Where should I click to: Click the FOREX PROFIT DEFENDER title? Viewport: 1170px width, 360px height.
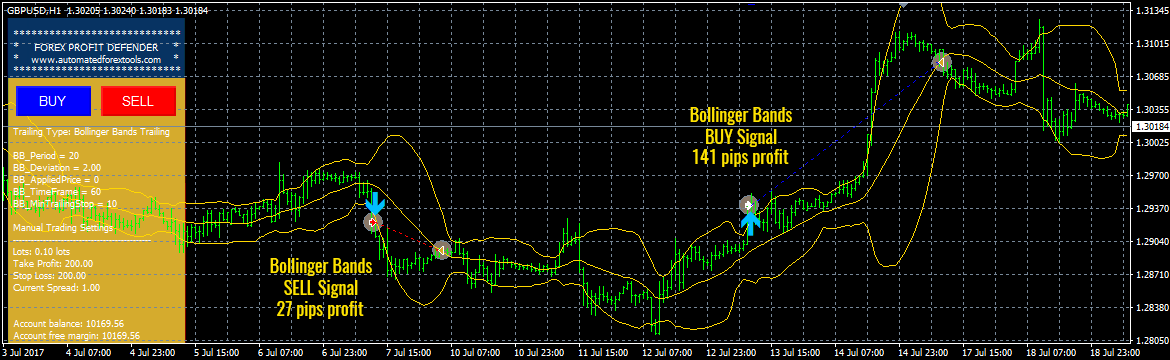click(96, 47)
